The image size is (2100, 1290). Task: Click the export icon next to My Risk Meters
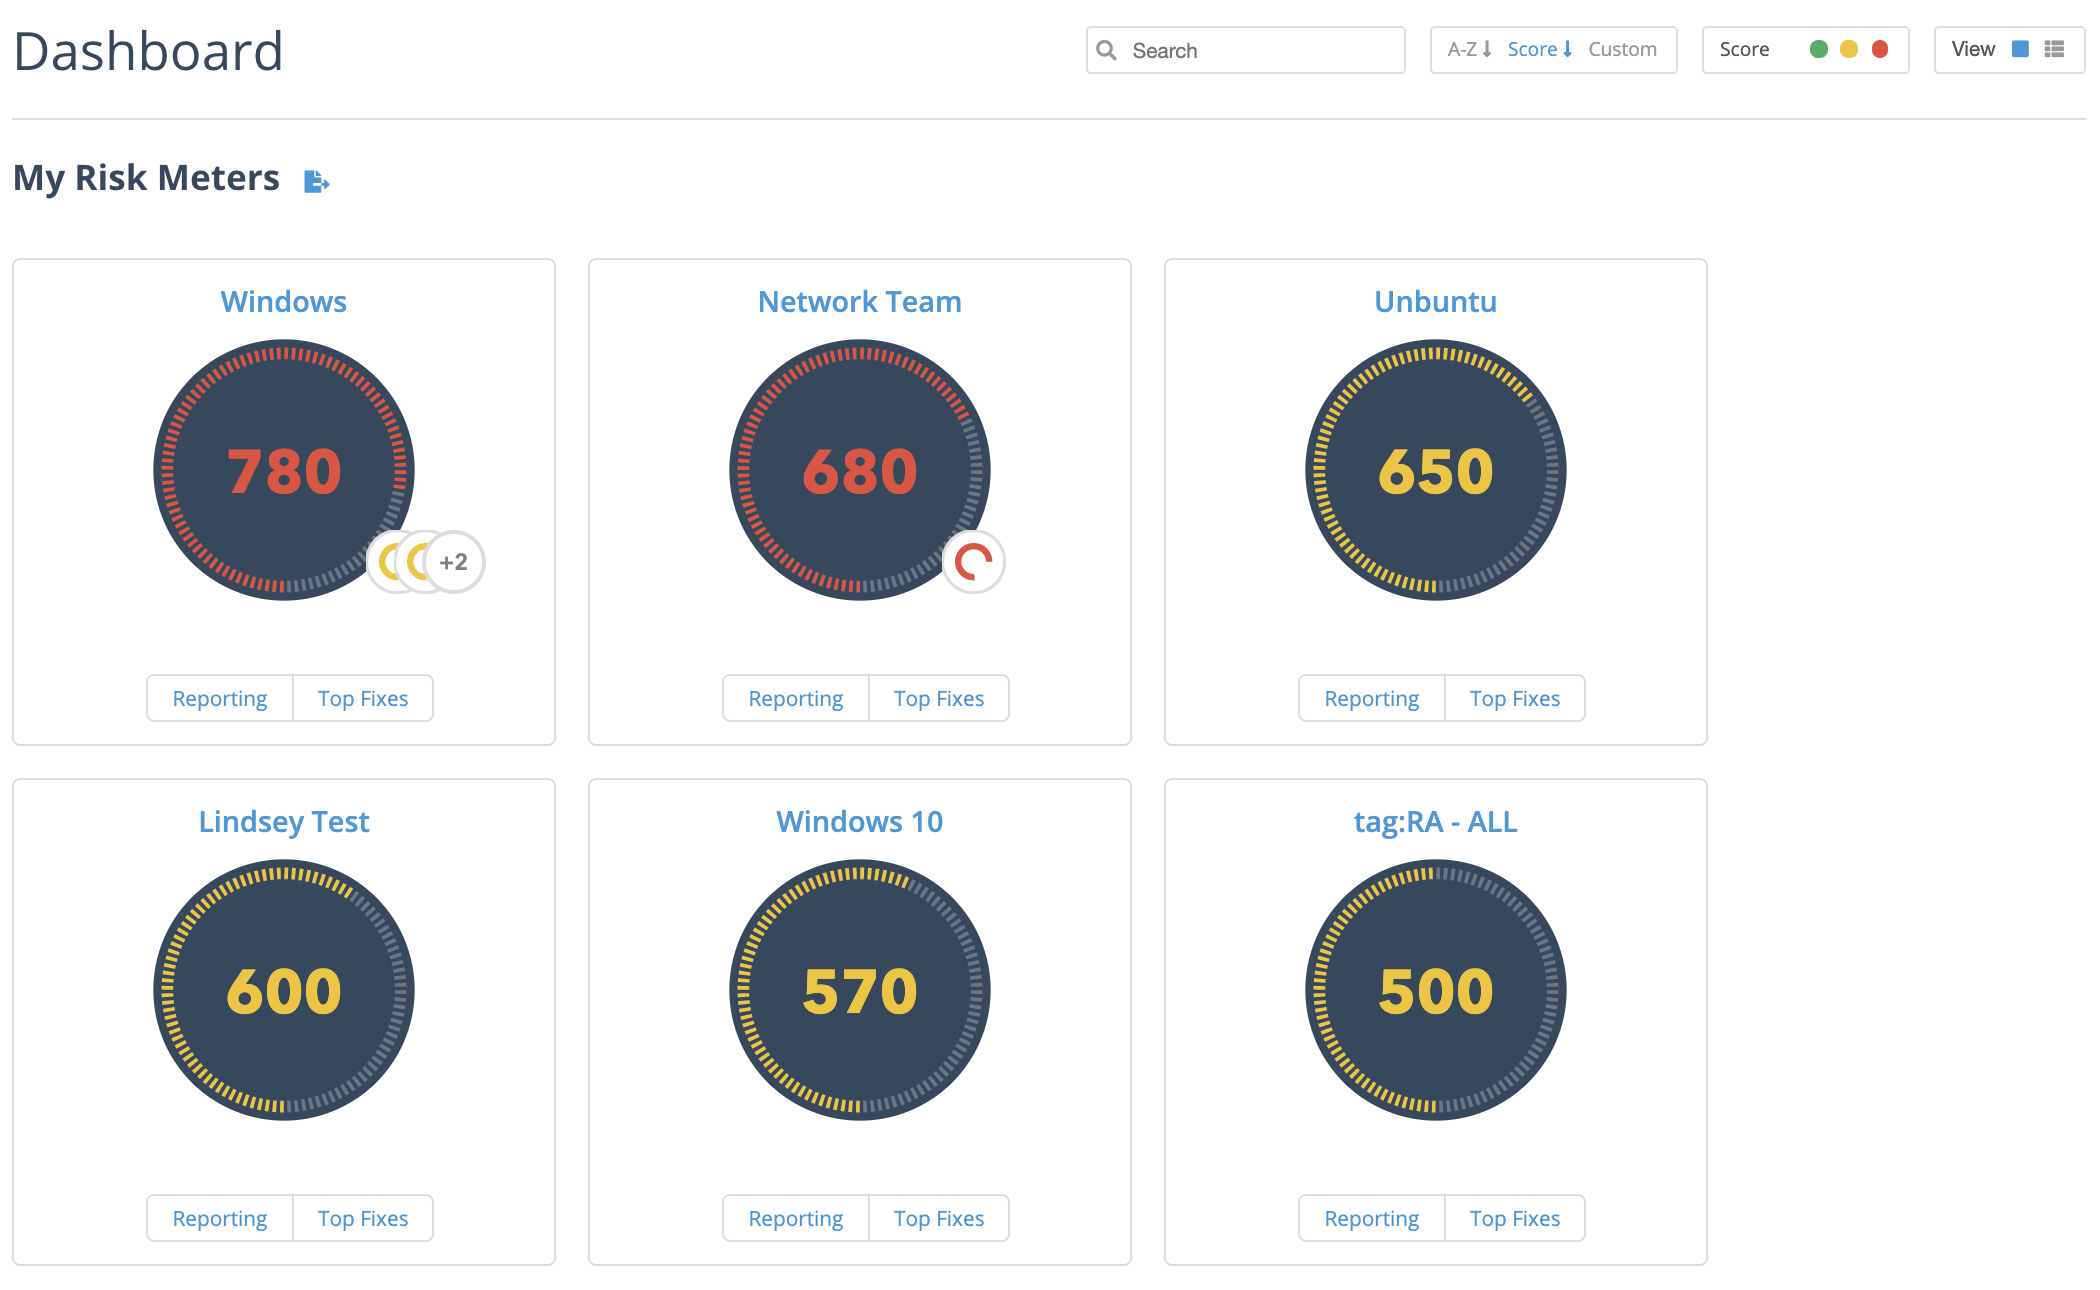[316, 181]
